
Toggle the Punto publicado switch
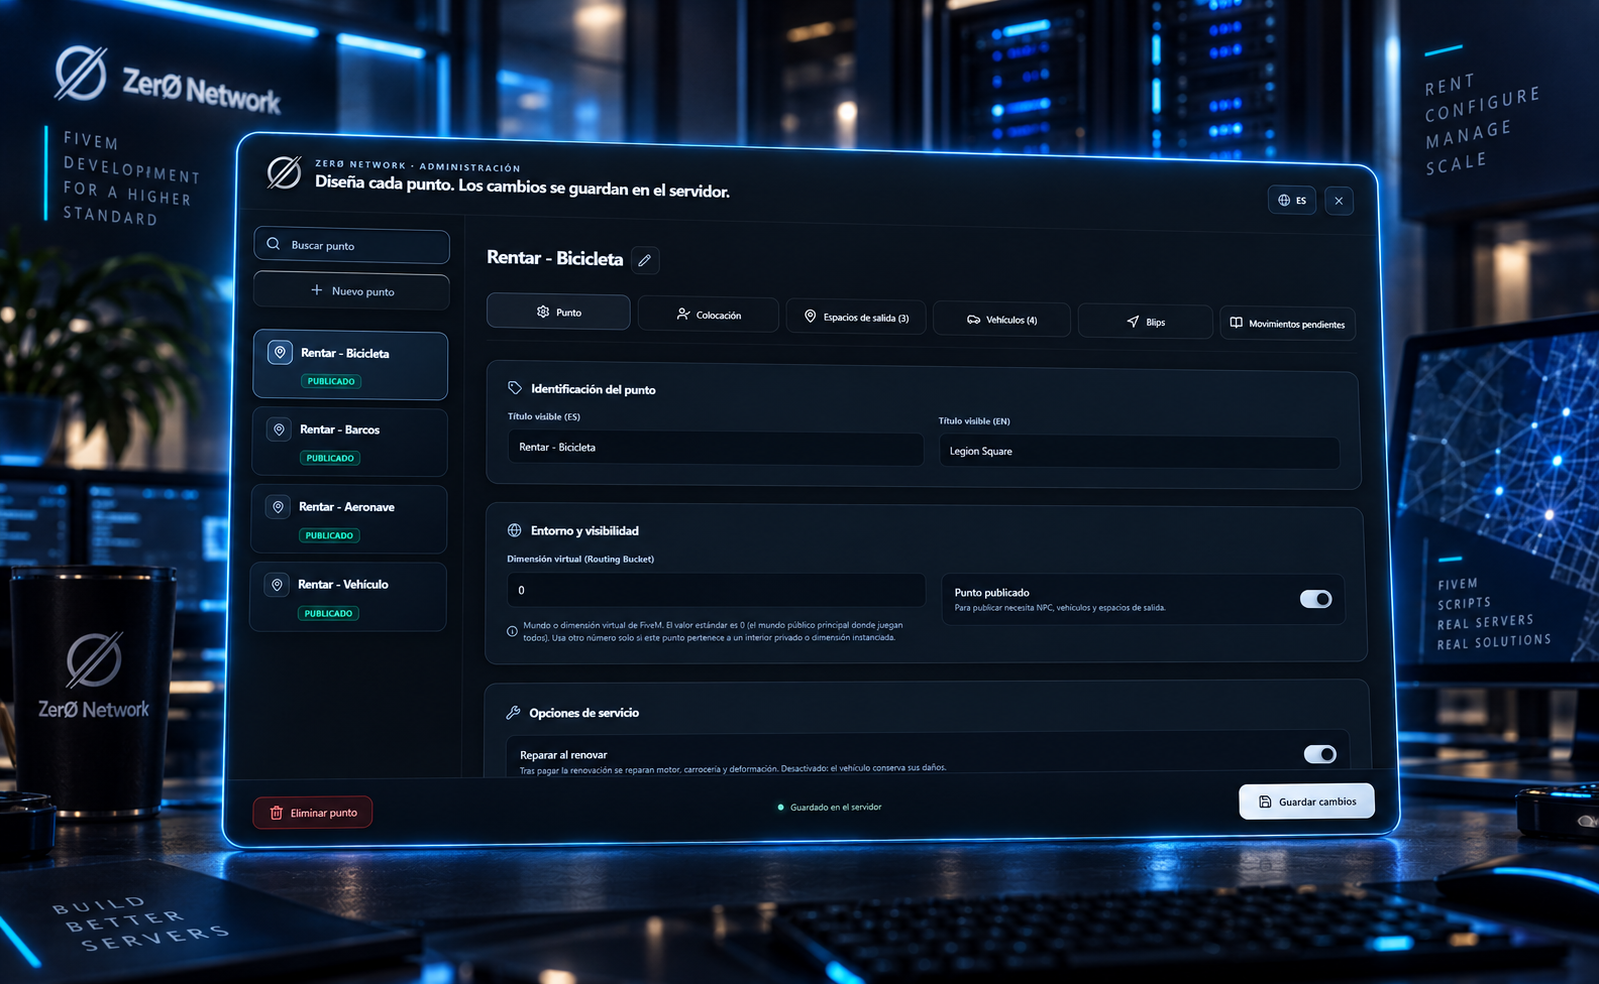(1316, 599)
